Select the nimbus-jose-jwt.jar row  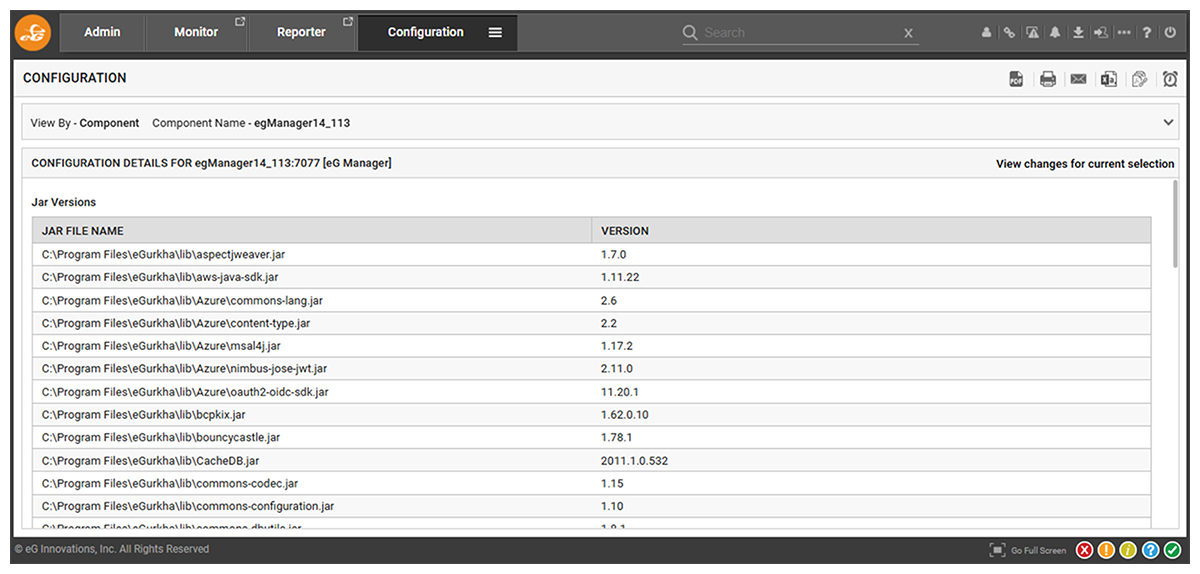592,369
